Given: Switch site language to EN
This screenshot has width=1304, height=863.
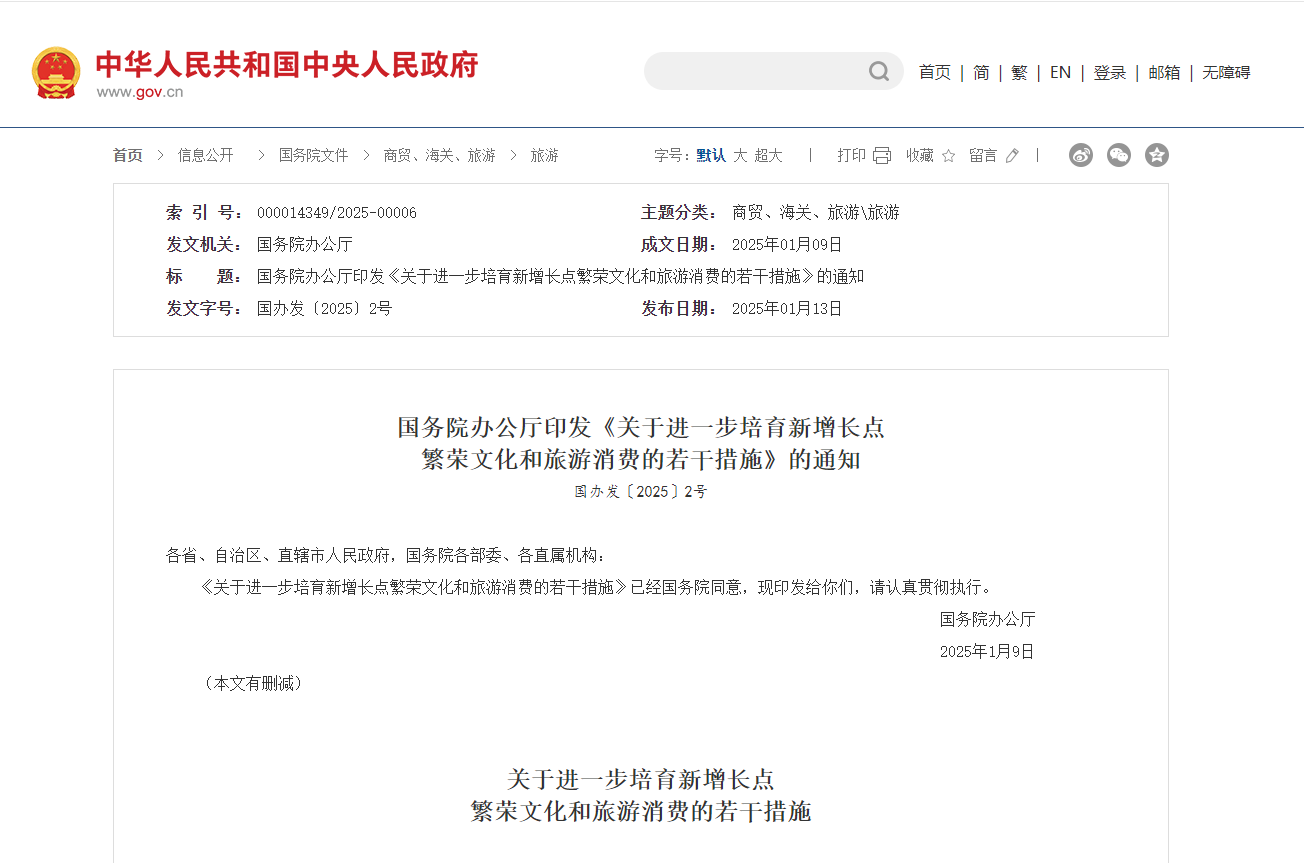Looking at the screenshot, I should point(1060,72).
